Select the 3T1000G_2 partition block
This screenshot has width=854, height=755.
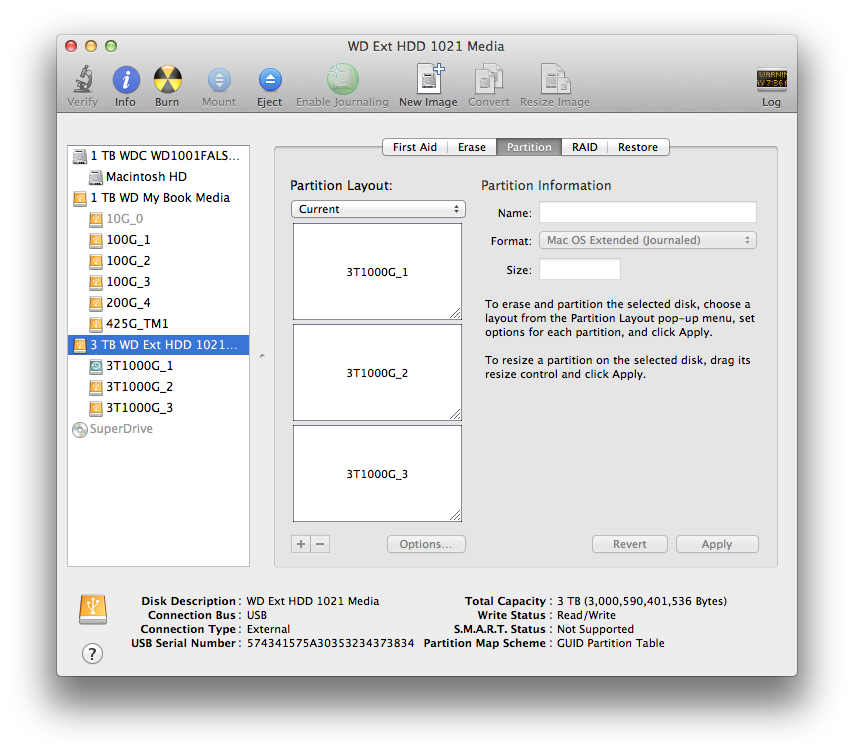tap(377, 373)
